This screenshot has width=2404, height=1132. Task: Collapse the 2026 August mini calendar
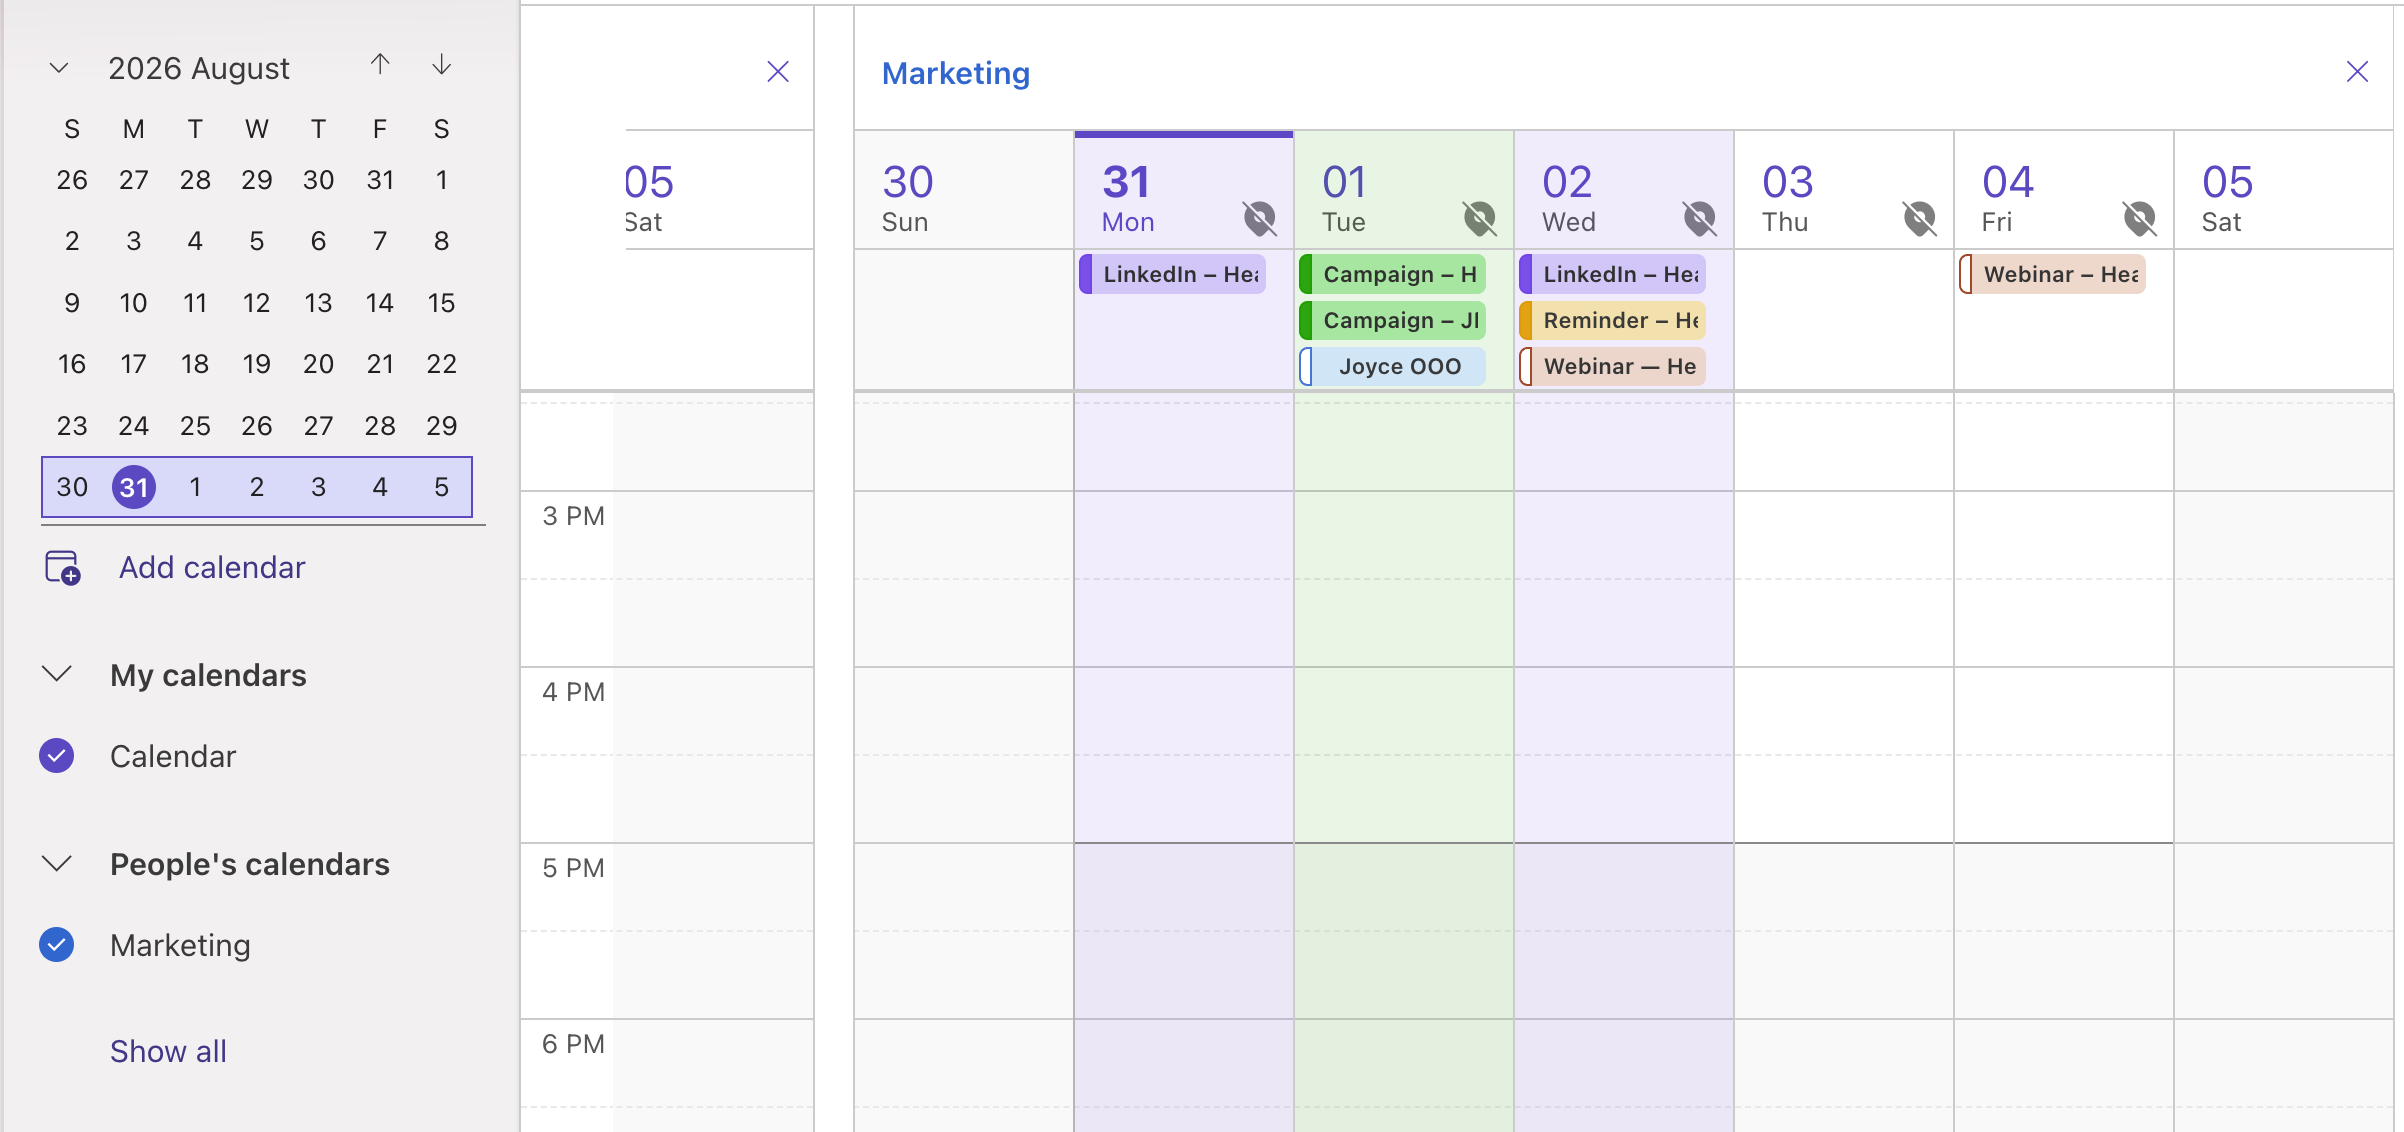[59, 68]
